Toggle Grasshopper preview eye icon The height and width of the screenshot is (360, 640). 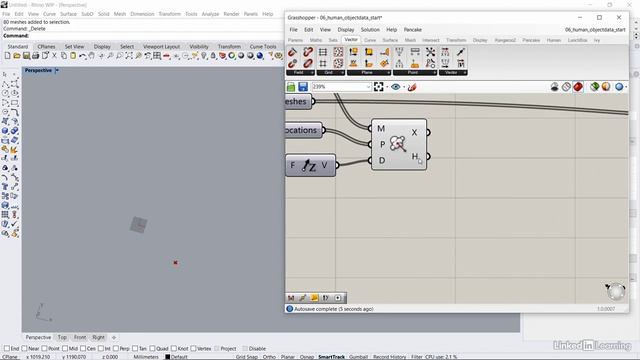[396, 87]
